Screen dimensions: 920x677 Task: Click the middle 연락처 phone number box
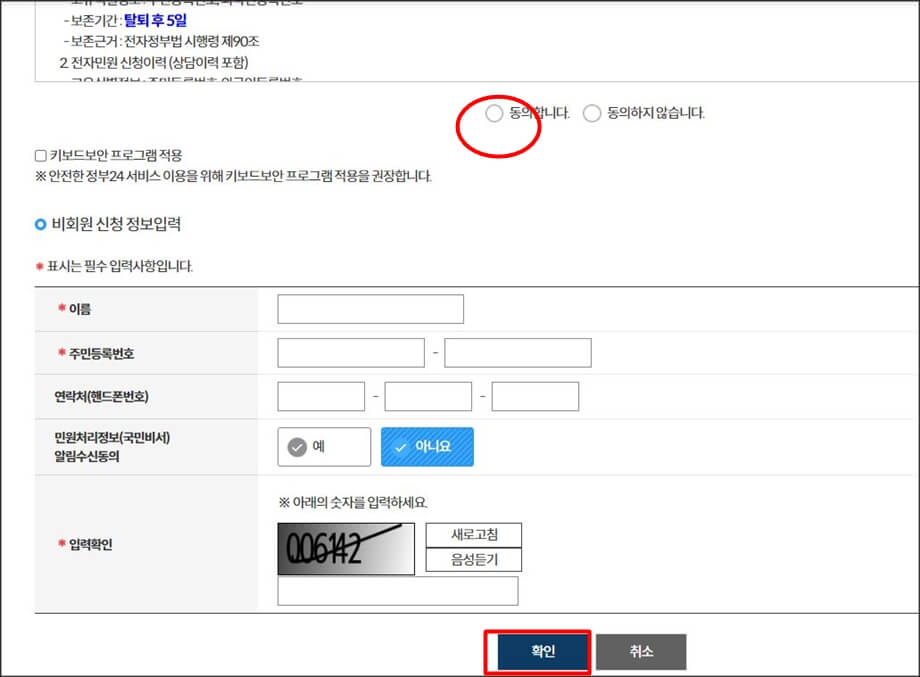click(428, 396)
